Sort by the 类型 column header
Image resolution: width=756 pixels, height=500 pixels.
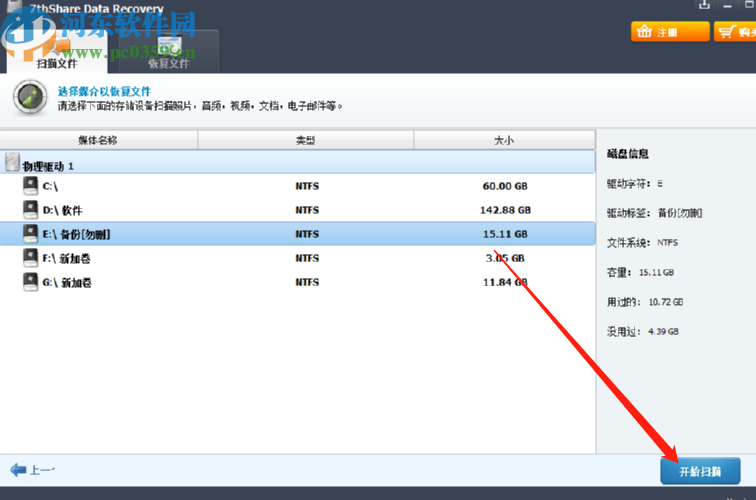coord(306,140)
